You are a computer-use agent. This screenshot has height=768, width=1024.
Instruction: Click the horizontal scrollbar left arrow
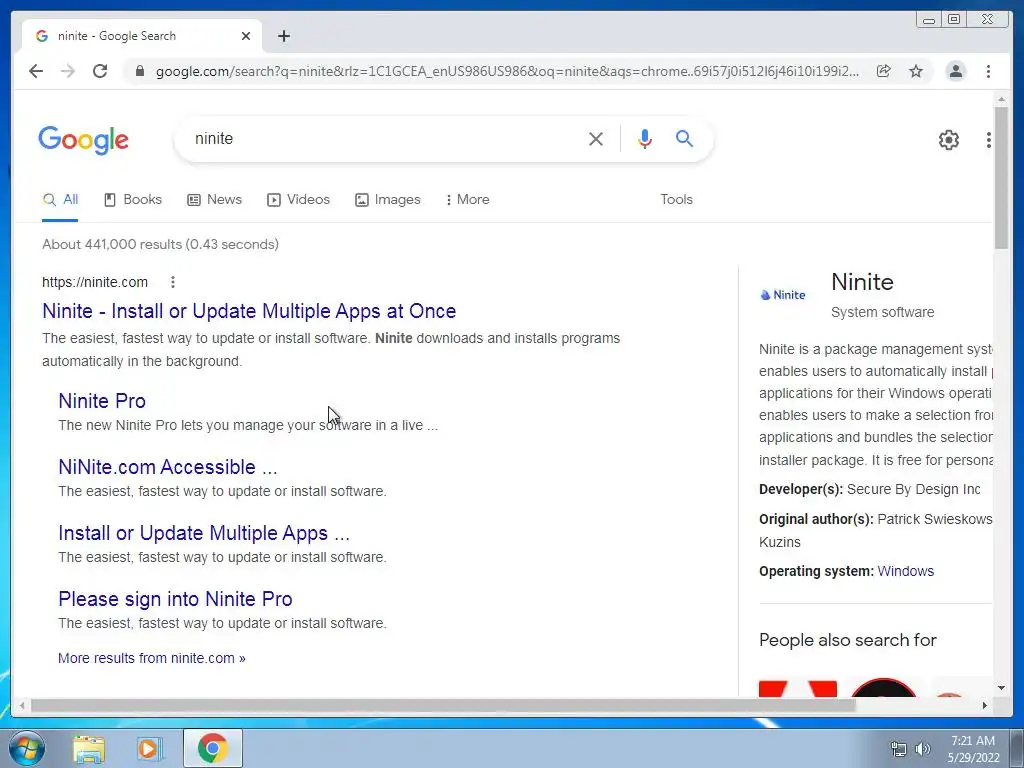pos(23,705)
